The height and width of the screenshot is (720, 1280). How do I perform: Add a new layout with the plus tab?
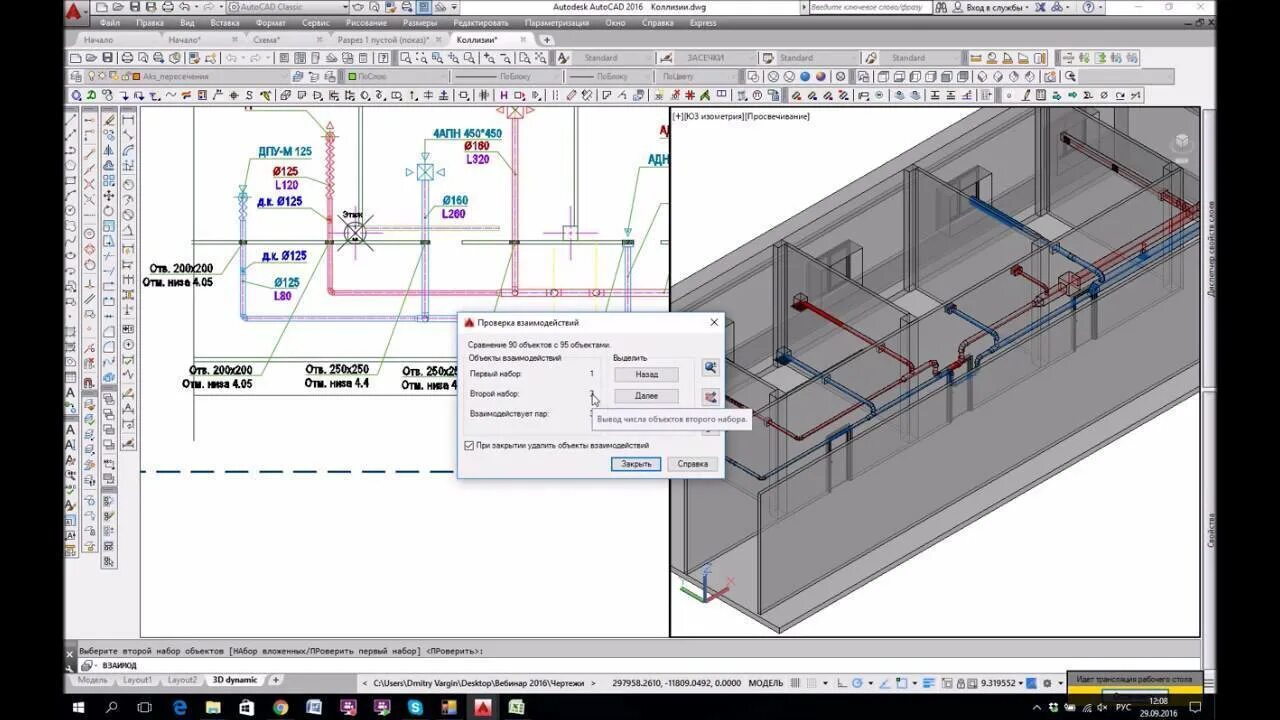(x=276, y=680)
